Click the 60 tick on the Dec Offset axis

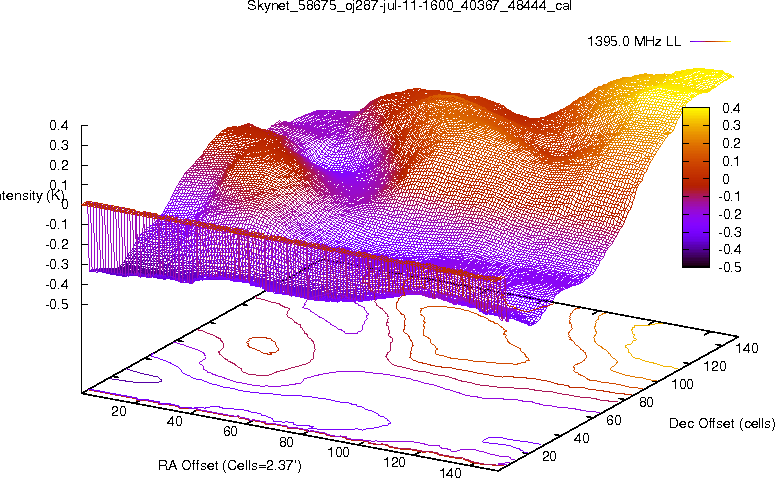pos(614,420)
